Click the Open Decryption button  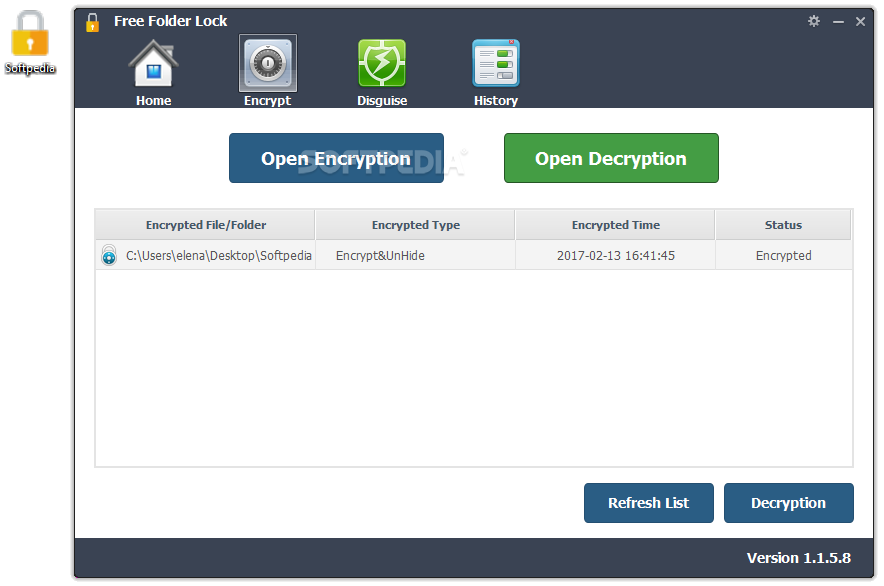coord(611,158)
